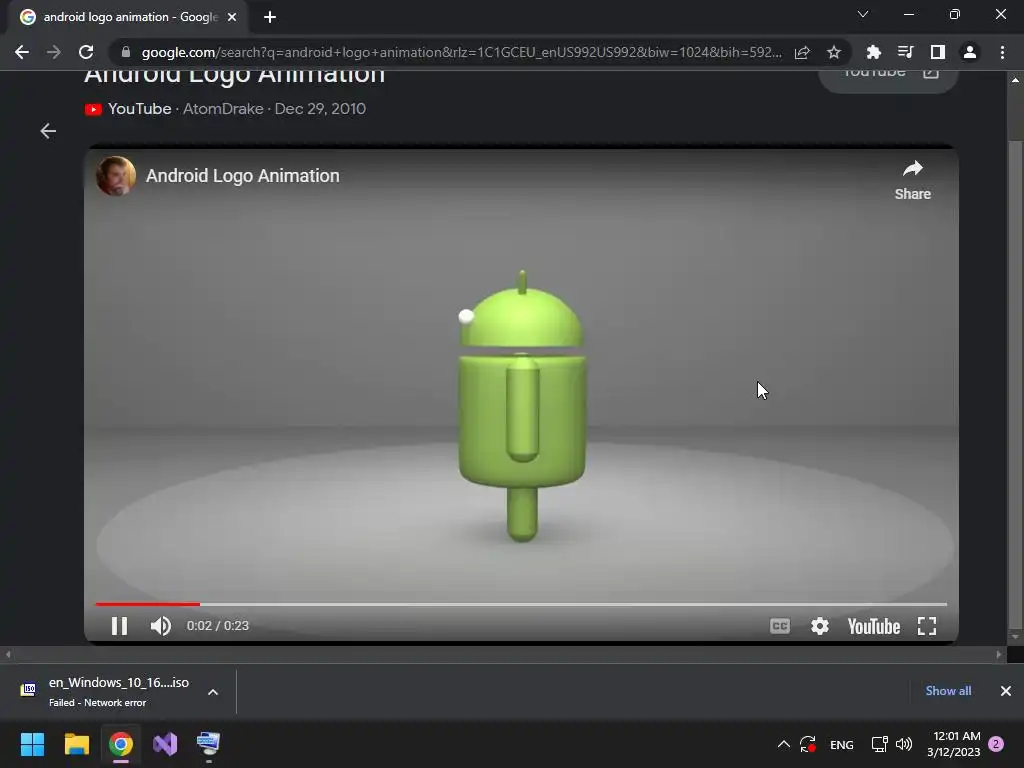Click the browser Back button
The height and width of the screenshot is (768, 1024).
(22, 52)
